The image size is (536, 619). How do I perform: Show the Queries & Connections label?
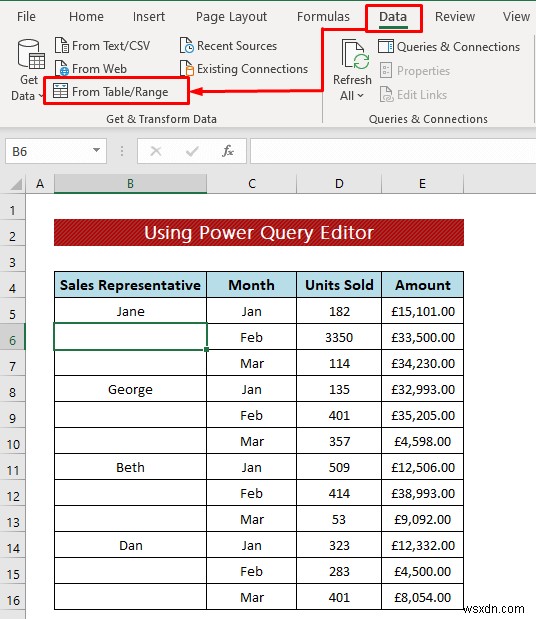click(458, 47)
